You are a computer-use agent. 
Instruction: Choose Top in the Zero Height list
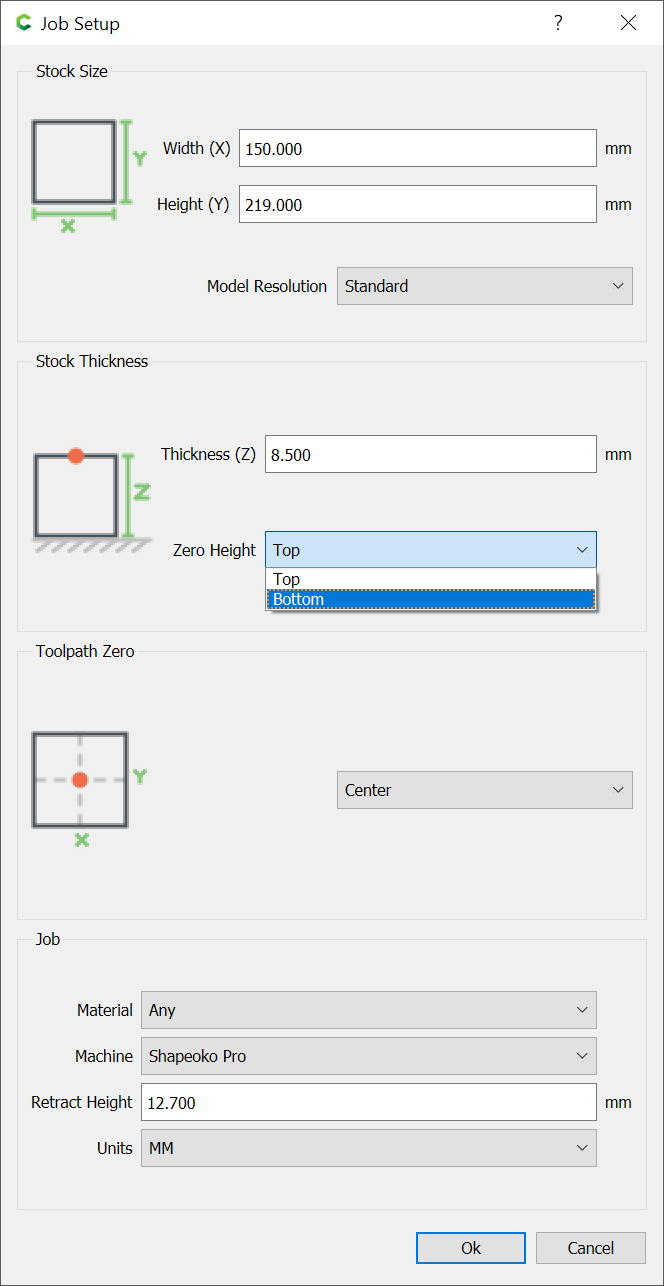(x=431, y=579)
